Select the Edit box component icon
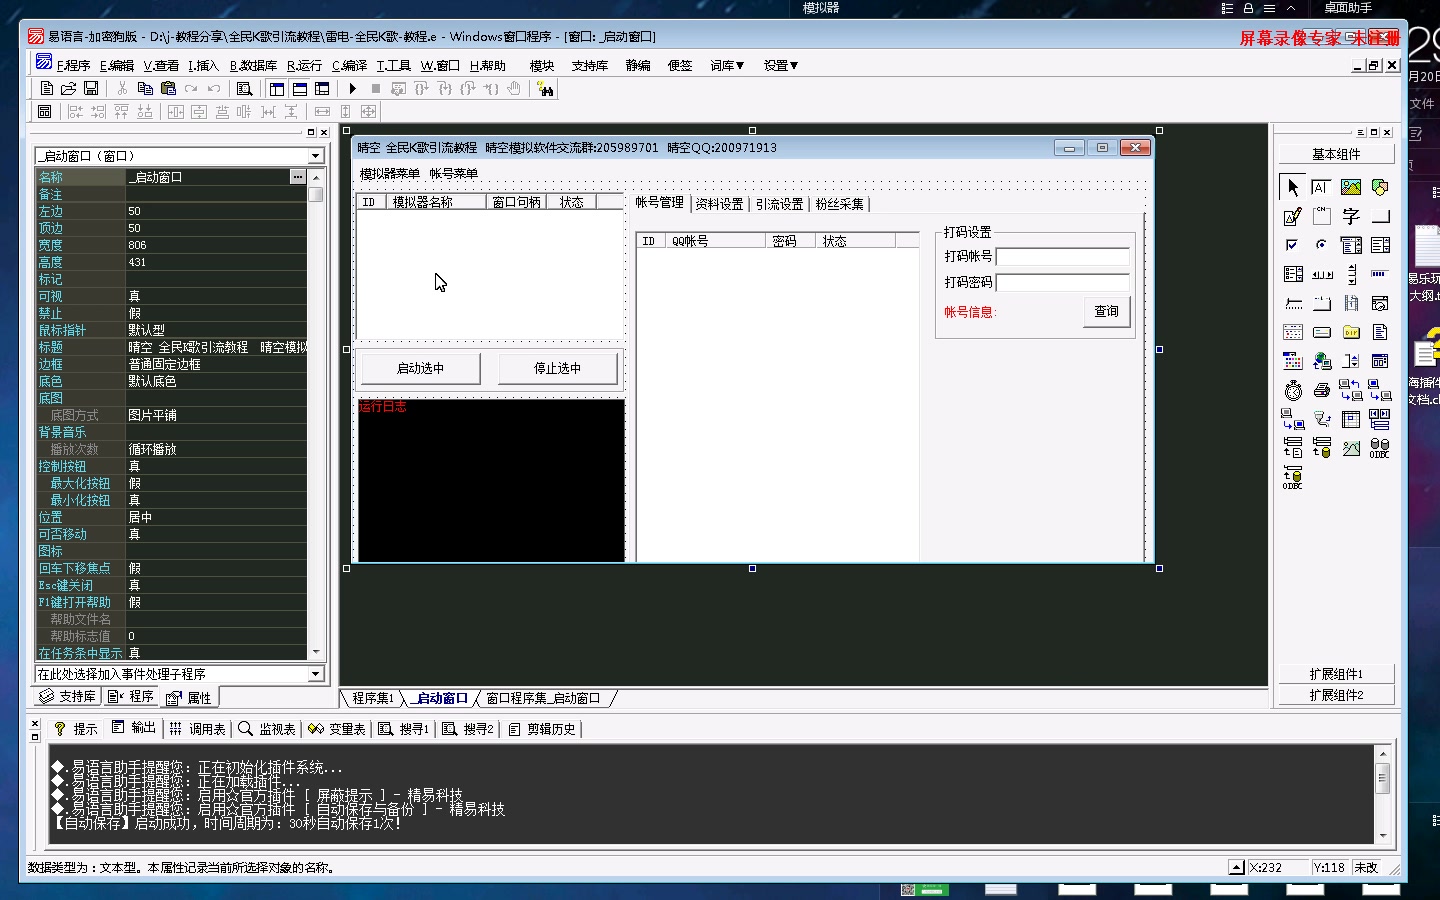1440x900 pixels. click(x=1321, y=187)
